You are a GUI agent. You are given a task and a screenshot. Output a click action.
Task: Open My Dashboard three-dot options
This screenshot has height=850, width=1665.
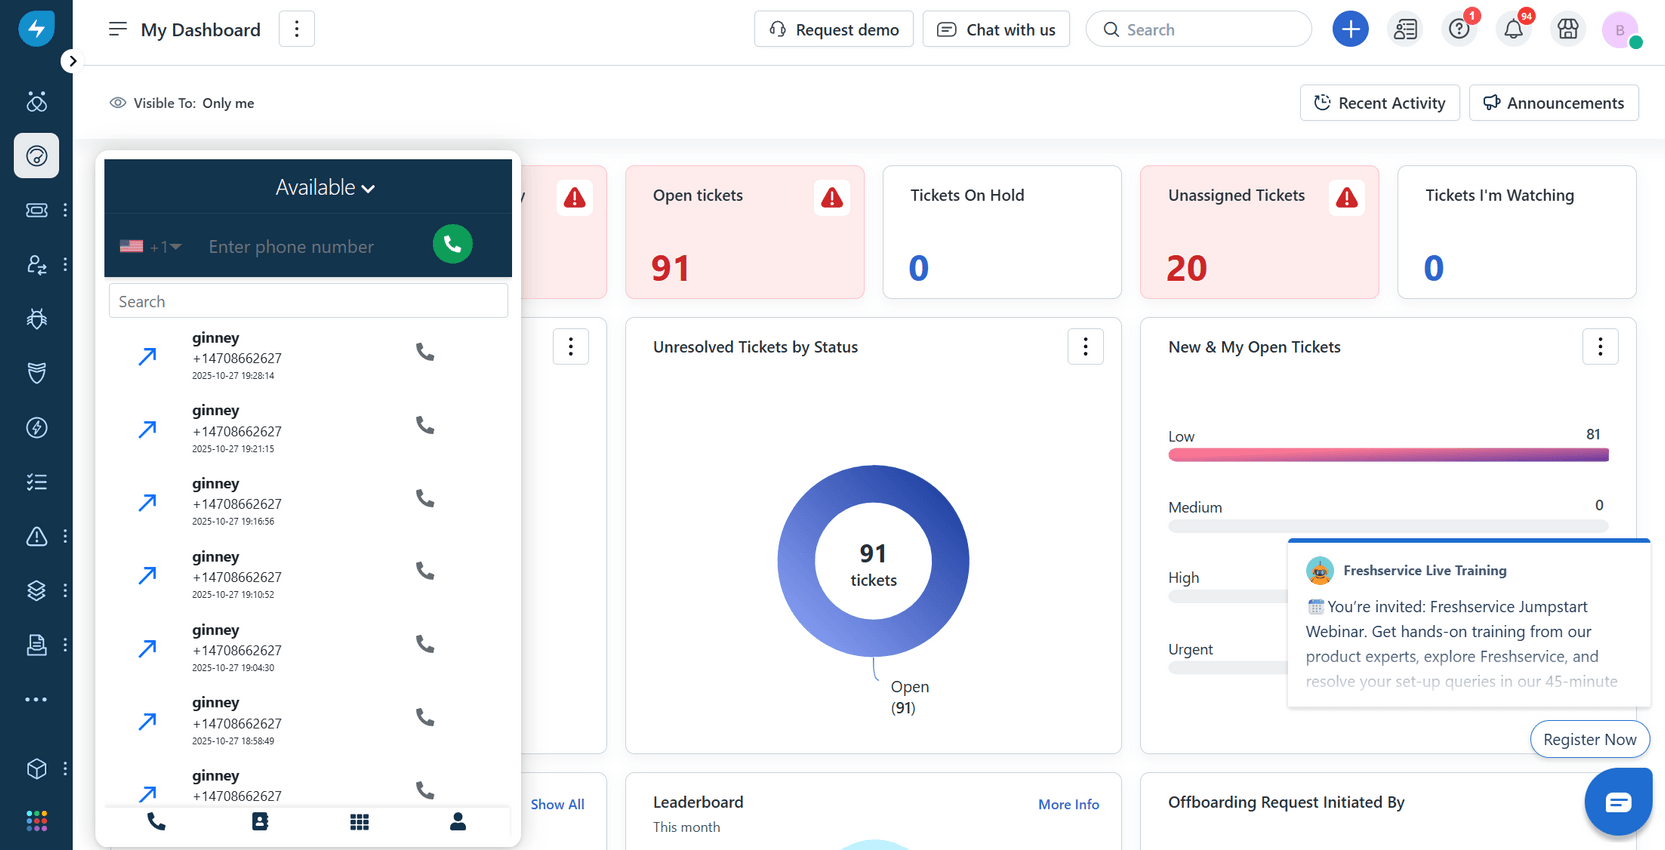(297, 29)
